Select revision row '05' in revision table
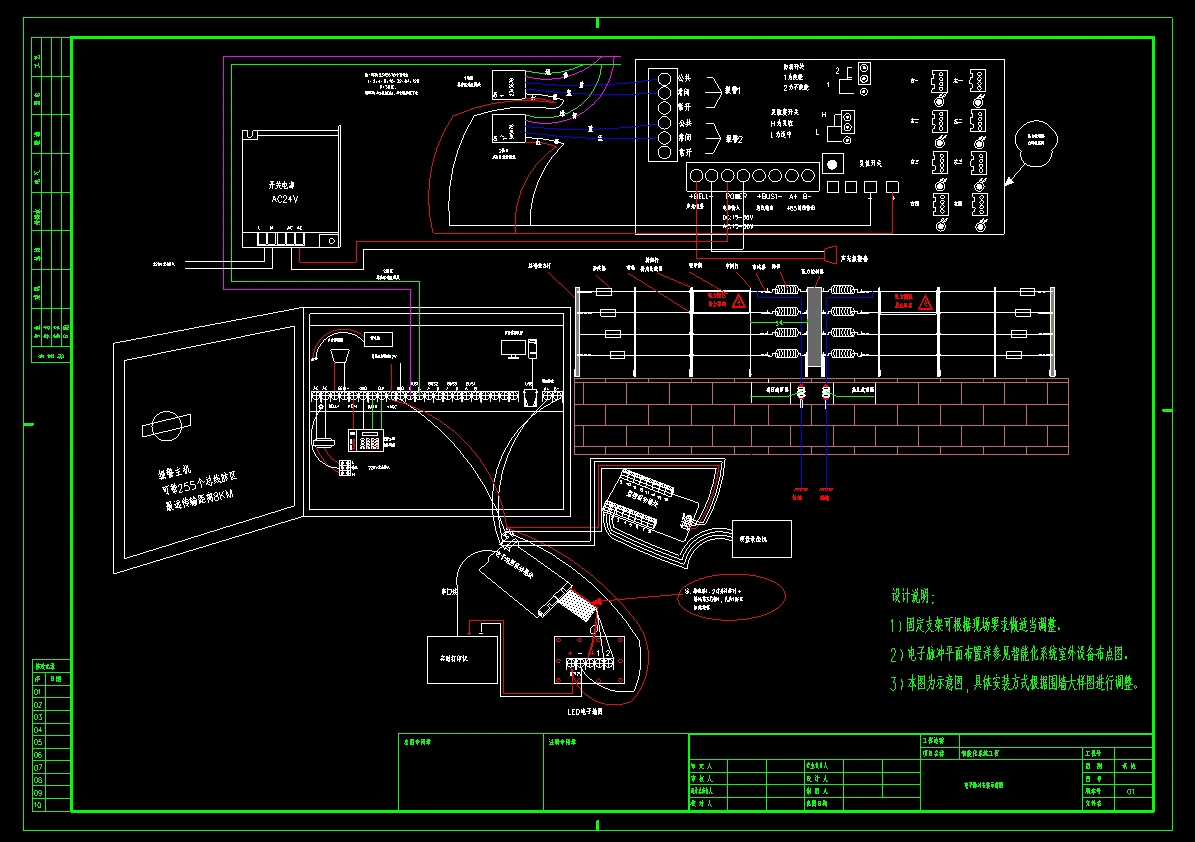Image resolution: width=1195 pixels, height=842 pixels. coord(51,742)
